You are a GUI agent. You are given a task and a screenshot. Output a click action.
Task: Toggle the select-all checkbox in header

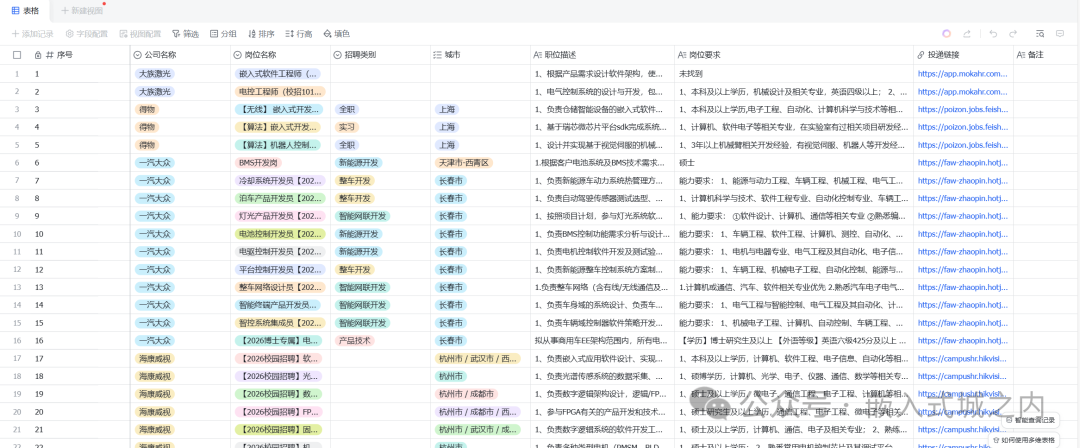(17, 55)
